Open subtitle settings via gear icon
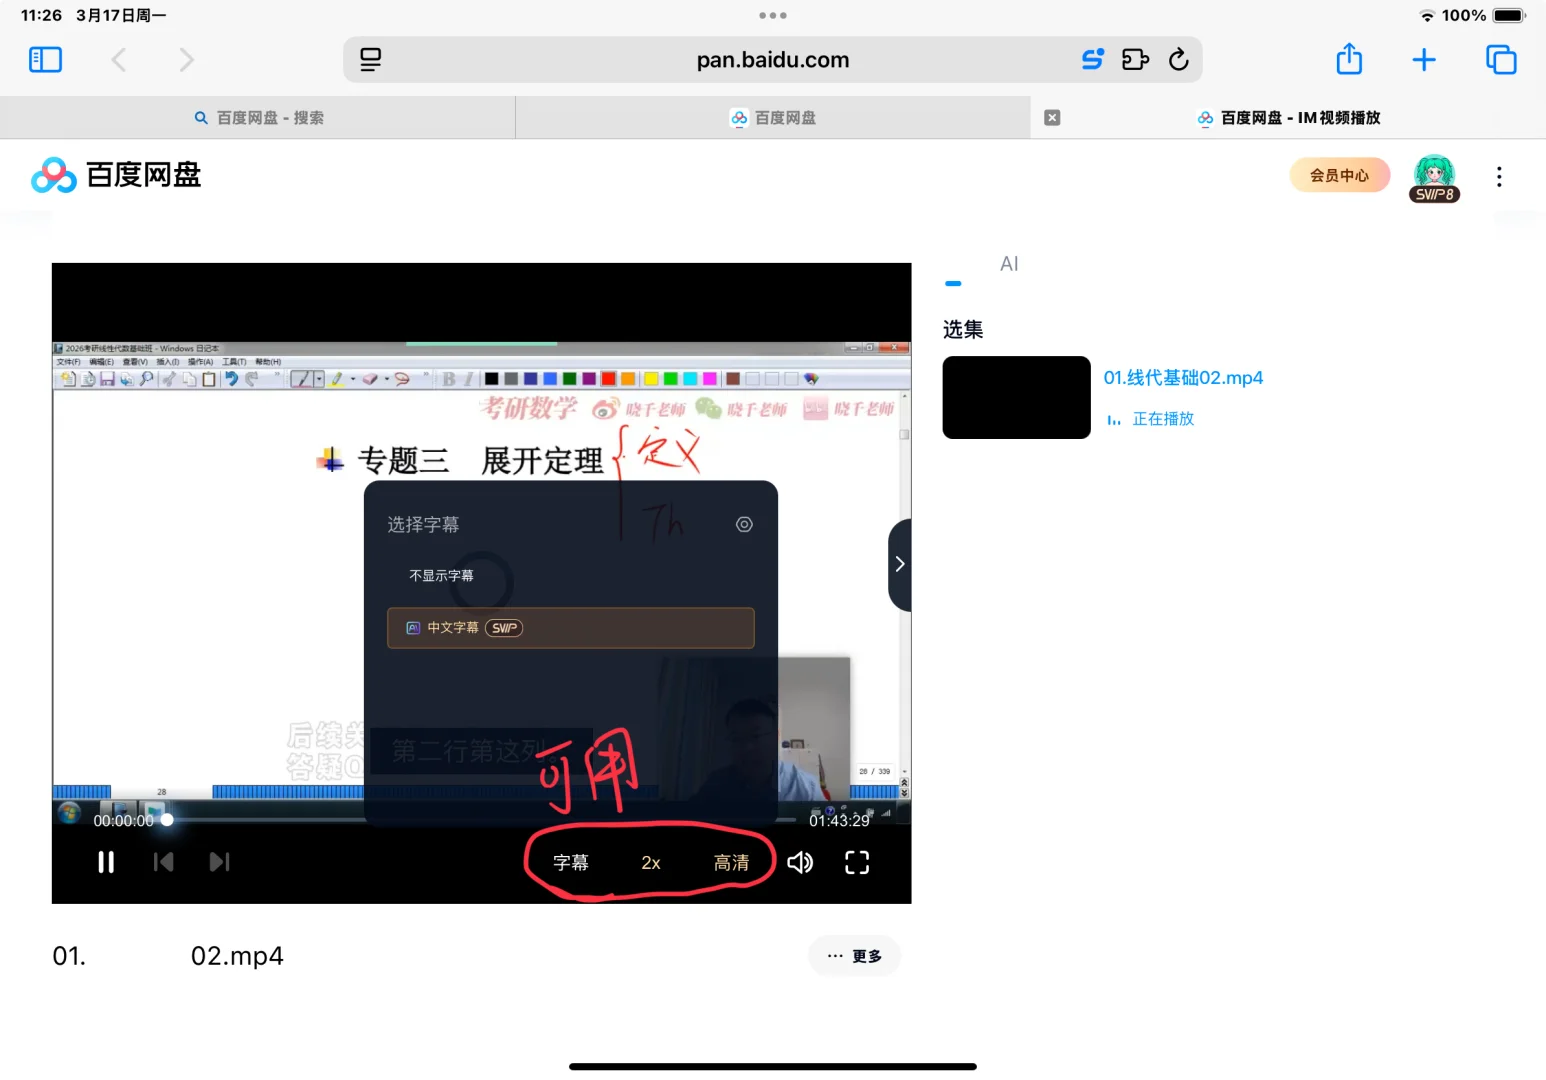1546x1080 pixels. coord(744,523)
